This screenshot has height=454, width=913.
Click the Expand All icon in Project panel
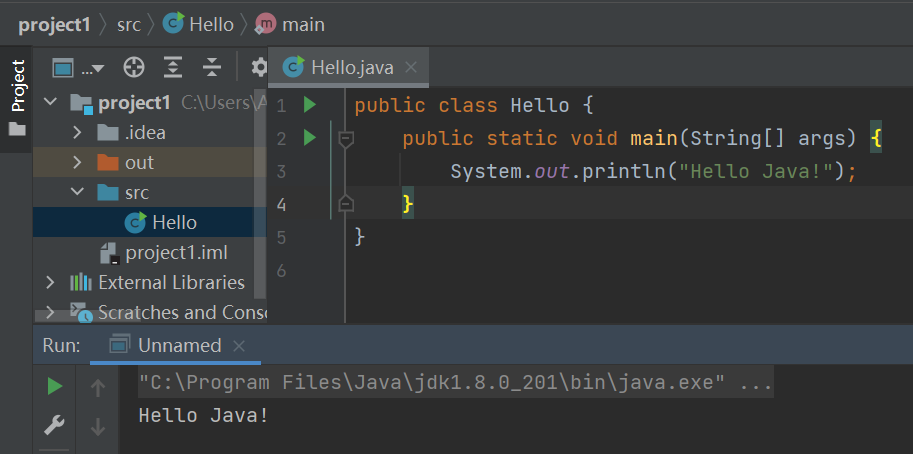[x=173, y=67]
